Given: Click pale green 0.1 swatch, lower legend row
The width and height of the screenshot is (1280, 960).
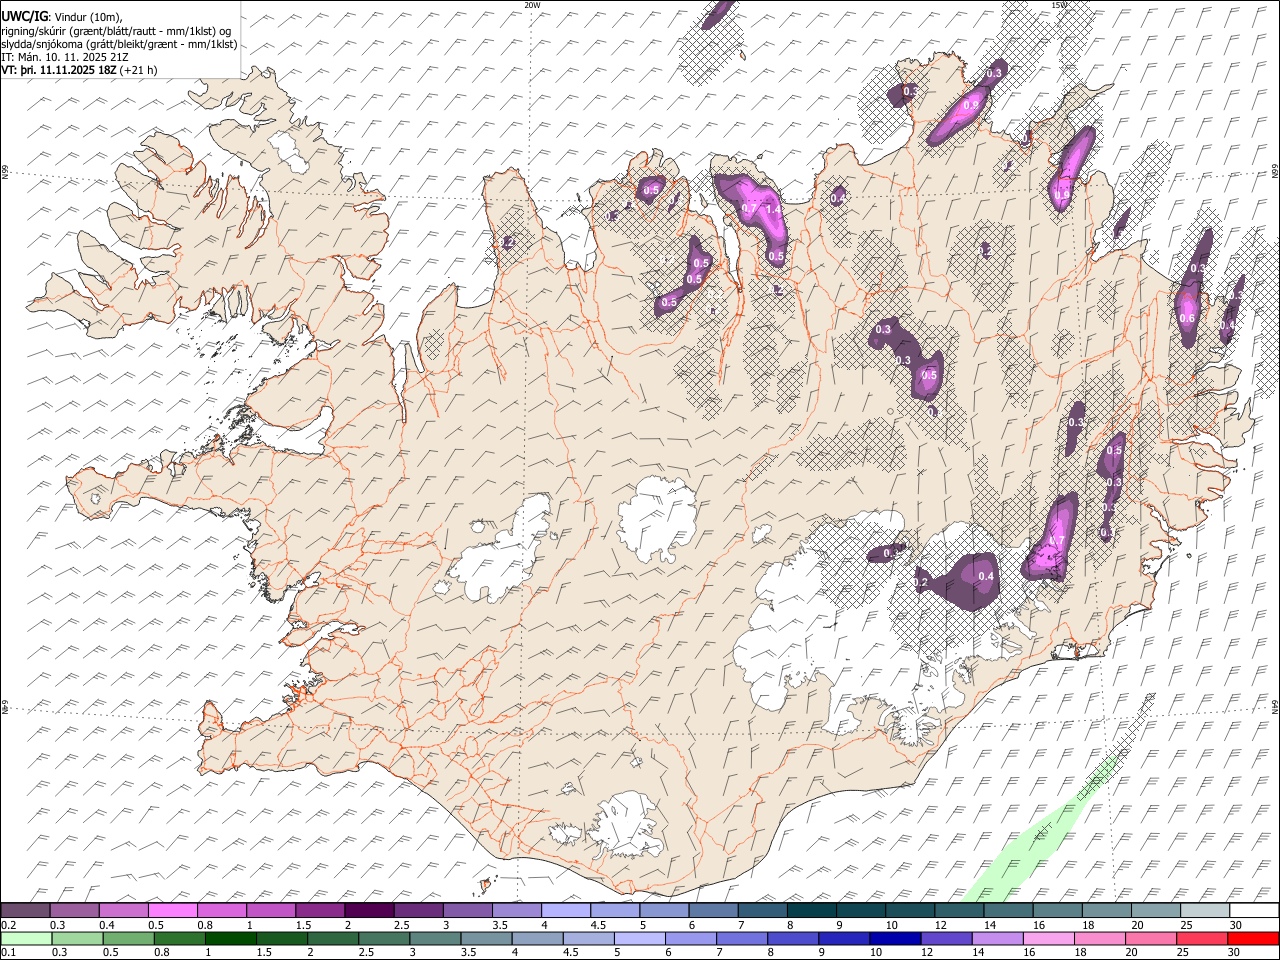Looking at the screenshot, I should [x=26, y=938].
